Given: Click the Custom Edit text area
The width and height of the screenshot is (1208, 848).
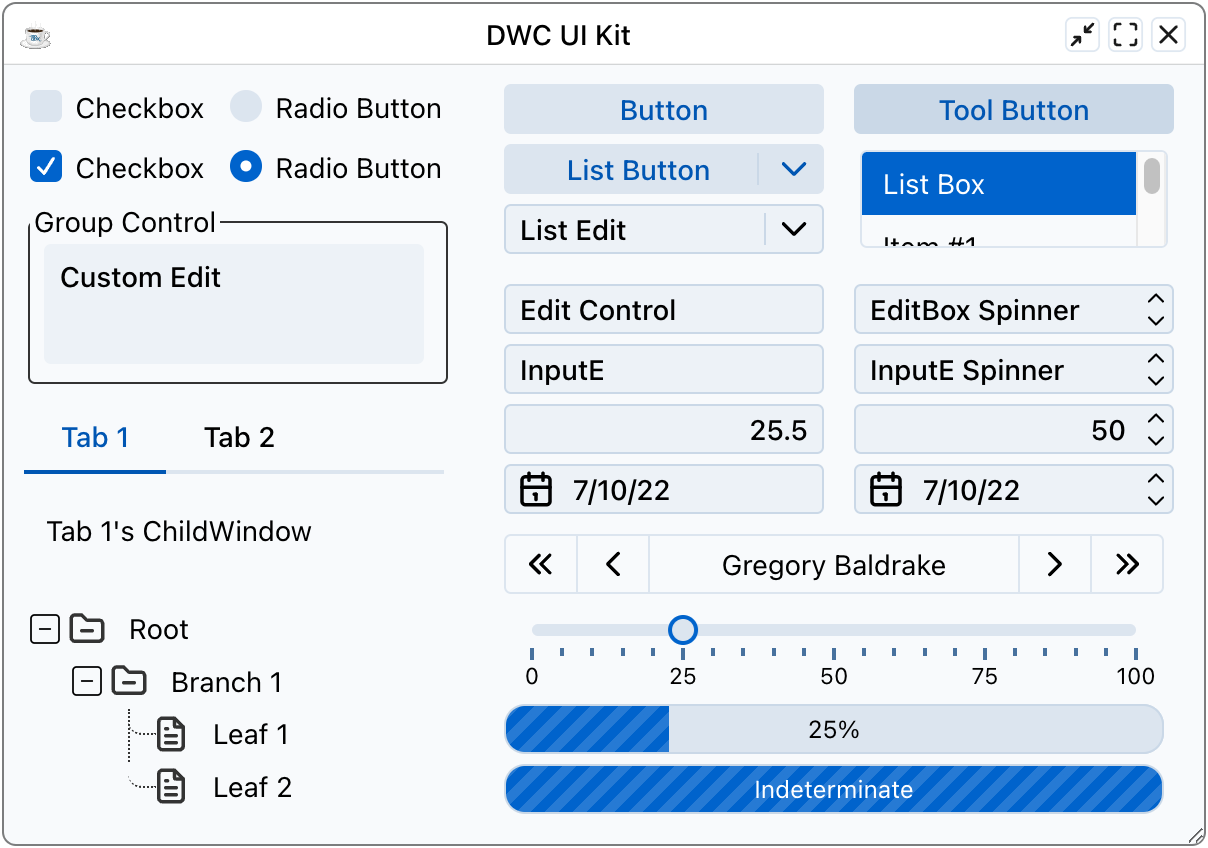Looking at the screenshot, I should 234,304.
